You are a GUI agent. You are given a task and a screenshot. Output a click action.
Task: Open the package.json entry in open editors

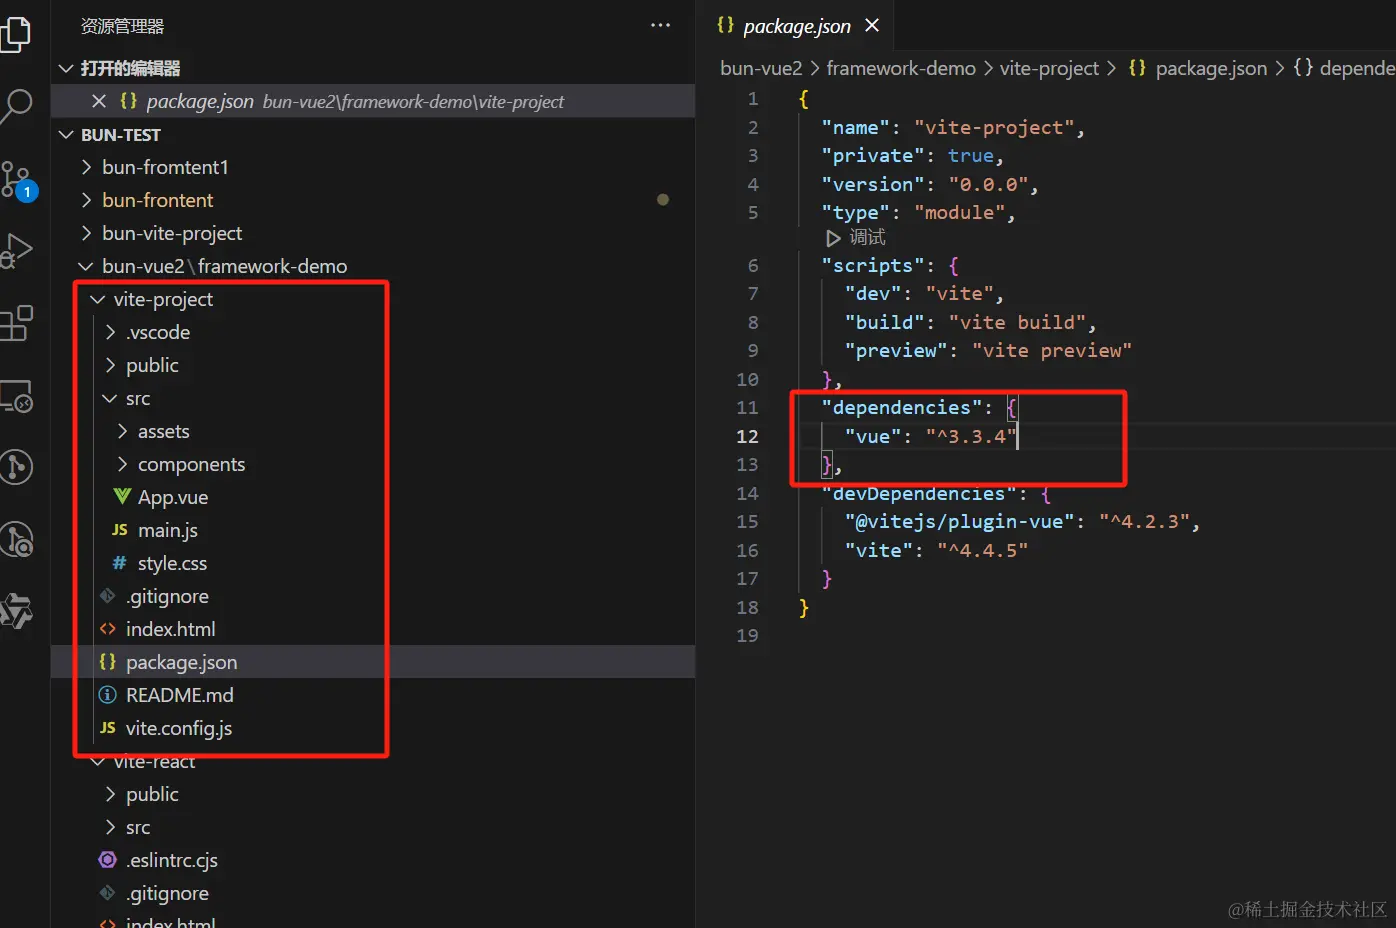[x=372, y=101]
